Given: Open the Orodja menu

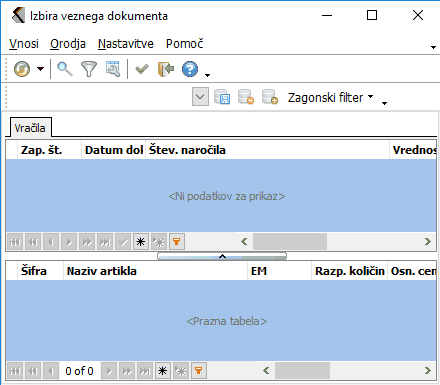Looking at the screenshot, I should pos(68,44).
